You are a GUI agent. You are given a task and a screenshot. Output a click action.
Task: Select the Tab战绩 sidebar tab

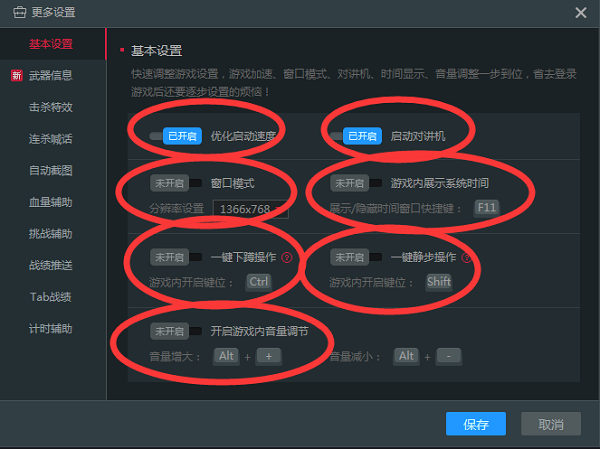pyautogui.click(x=53, y=297)
